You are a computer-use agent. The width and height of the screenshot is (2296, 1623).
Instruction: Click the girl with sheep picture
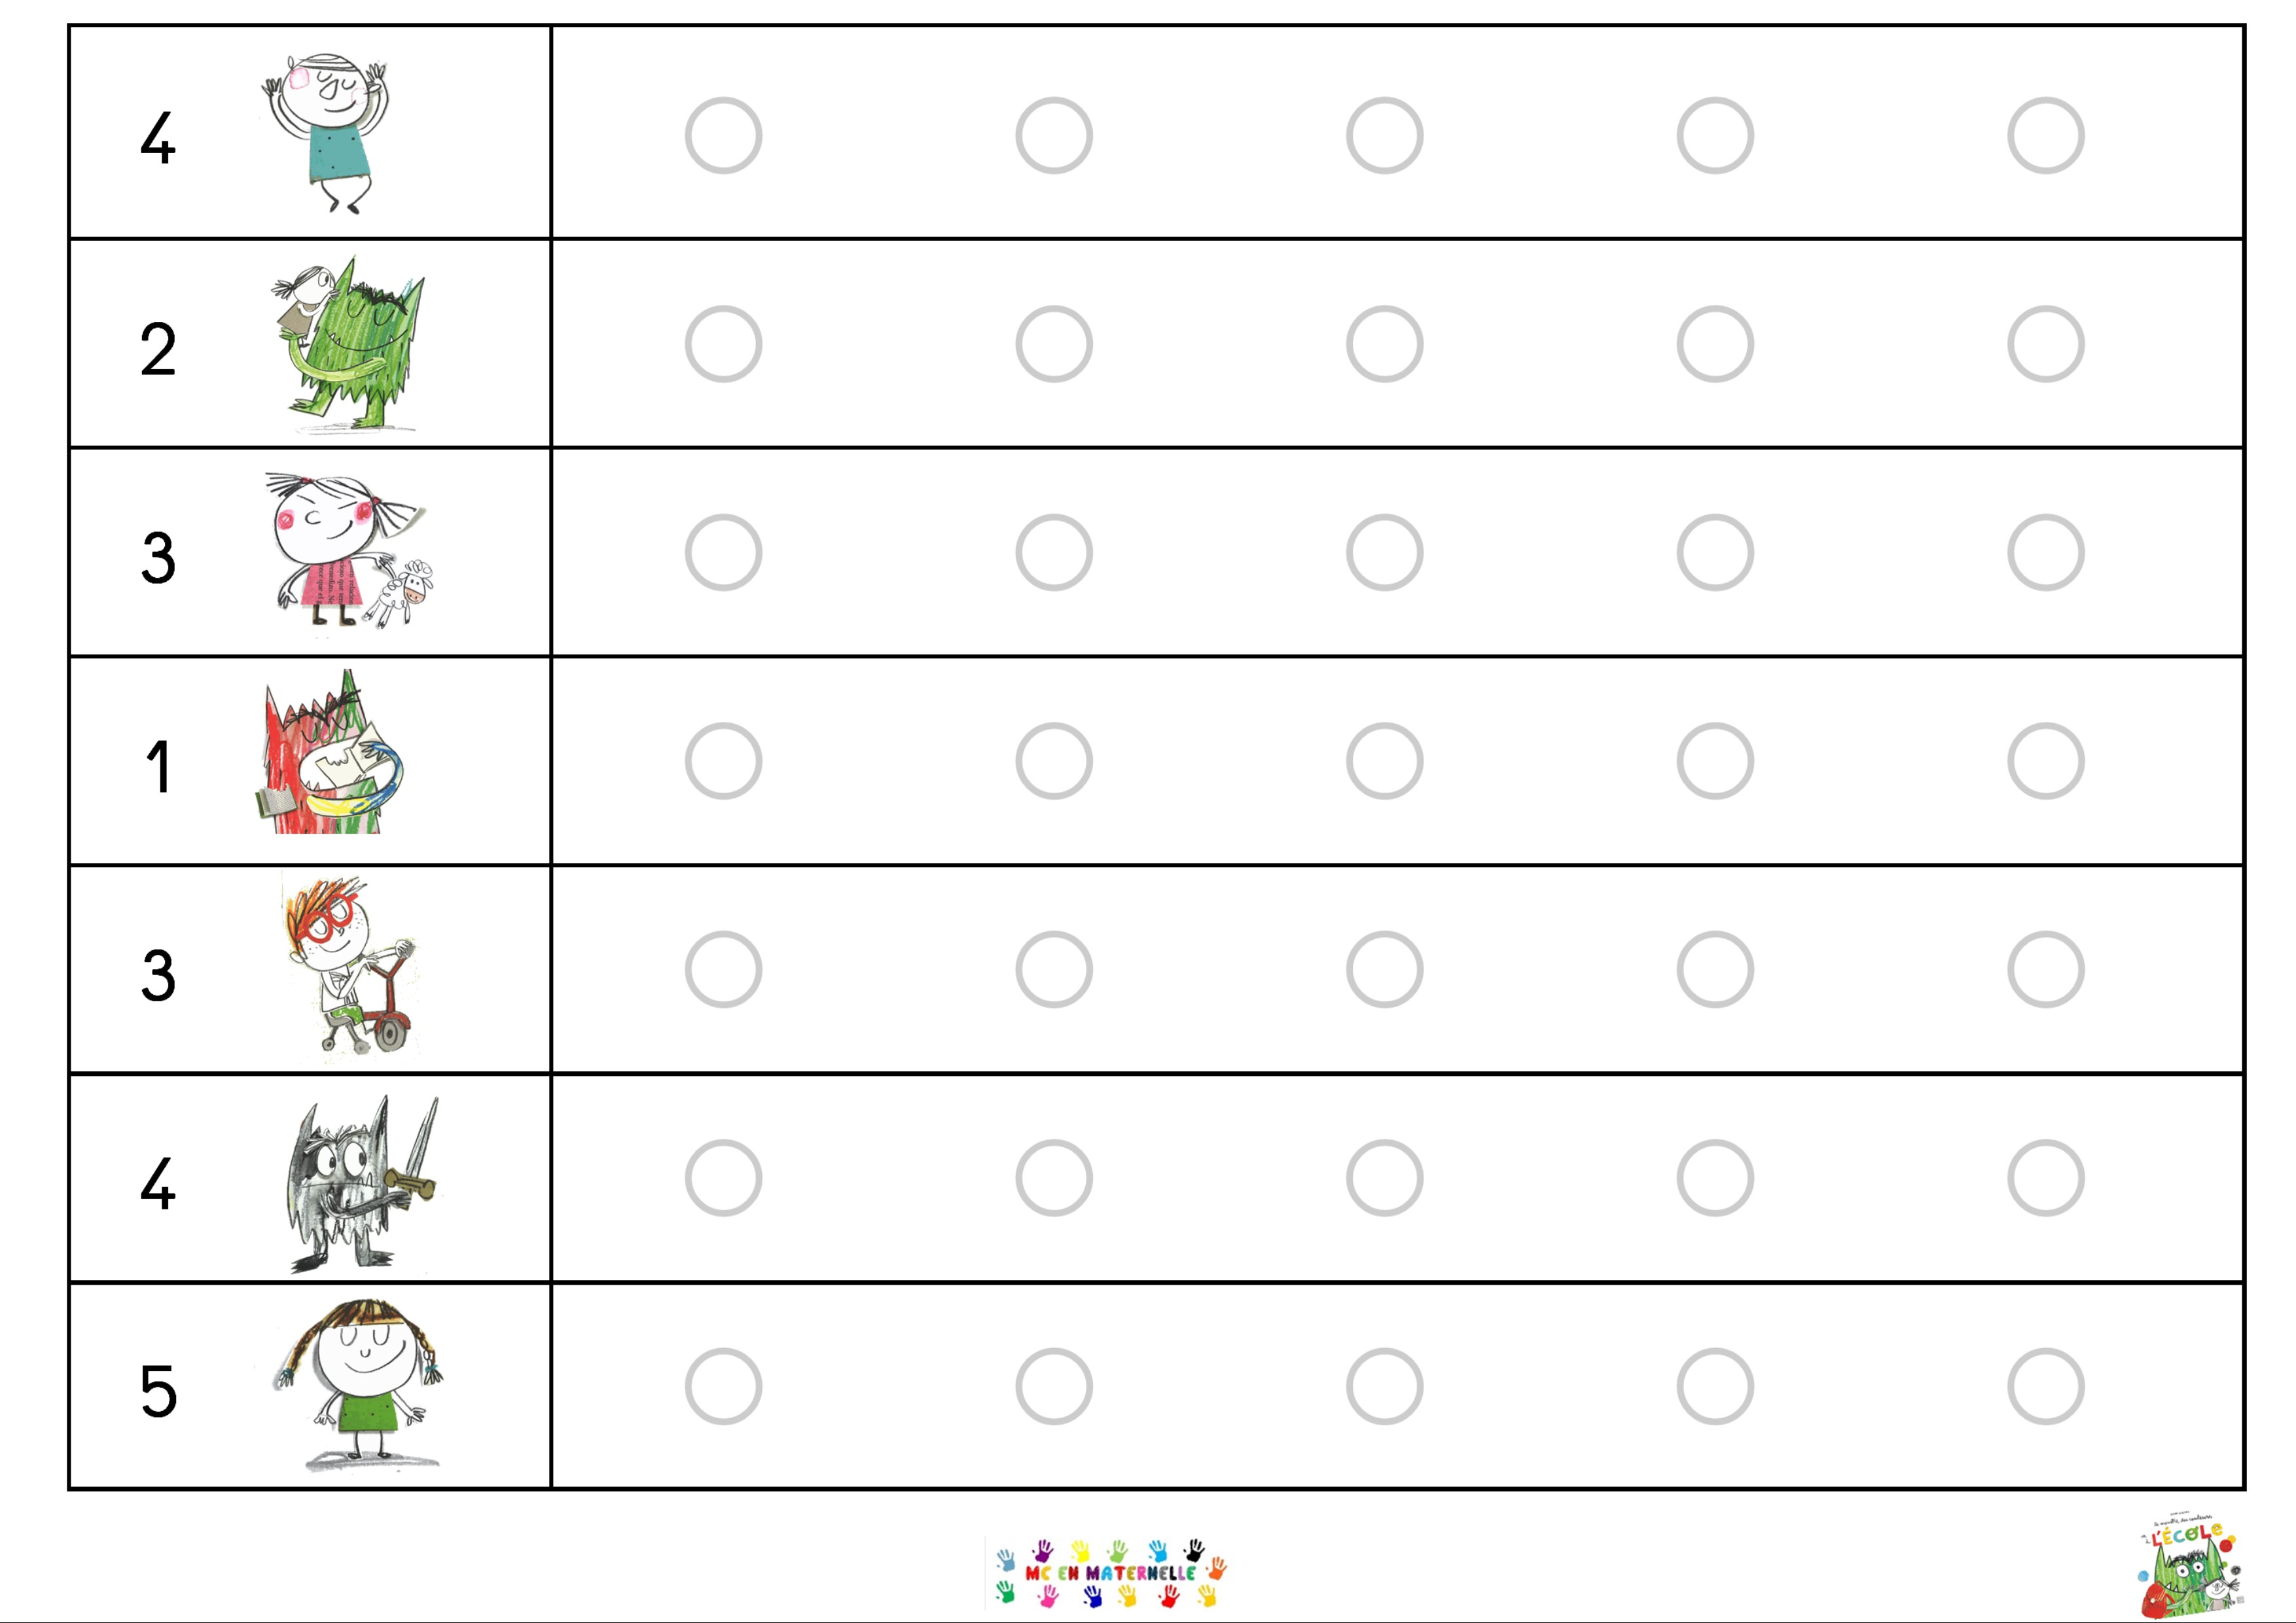coord(349,551)
